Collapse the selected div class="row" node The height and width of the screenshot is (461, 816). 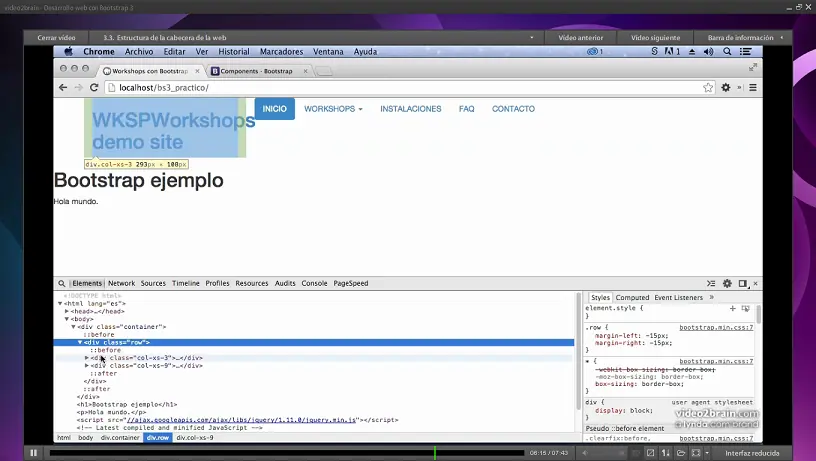tap(80, 342)
